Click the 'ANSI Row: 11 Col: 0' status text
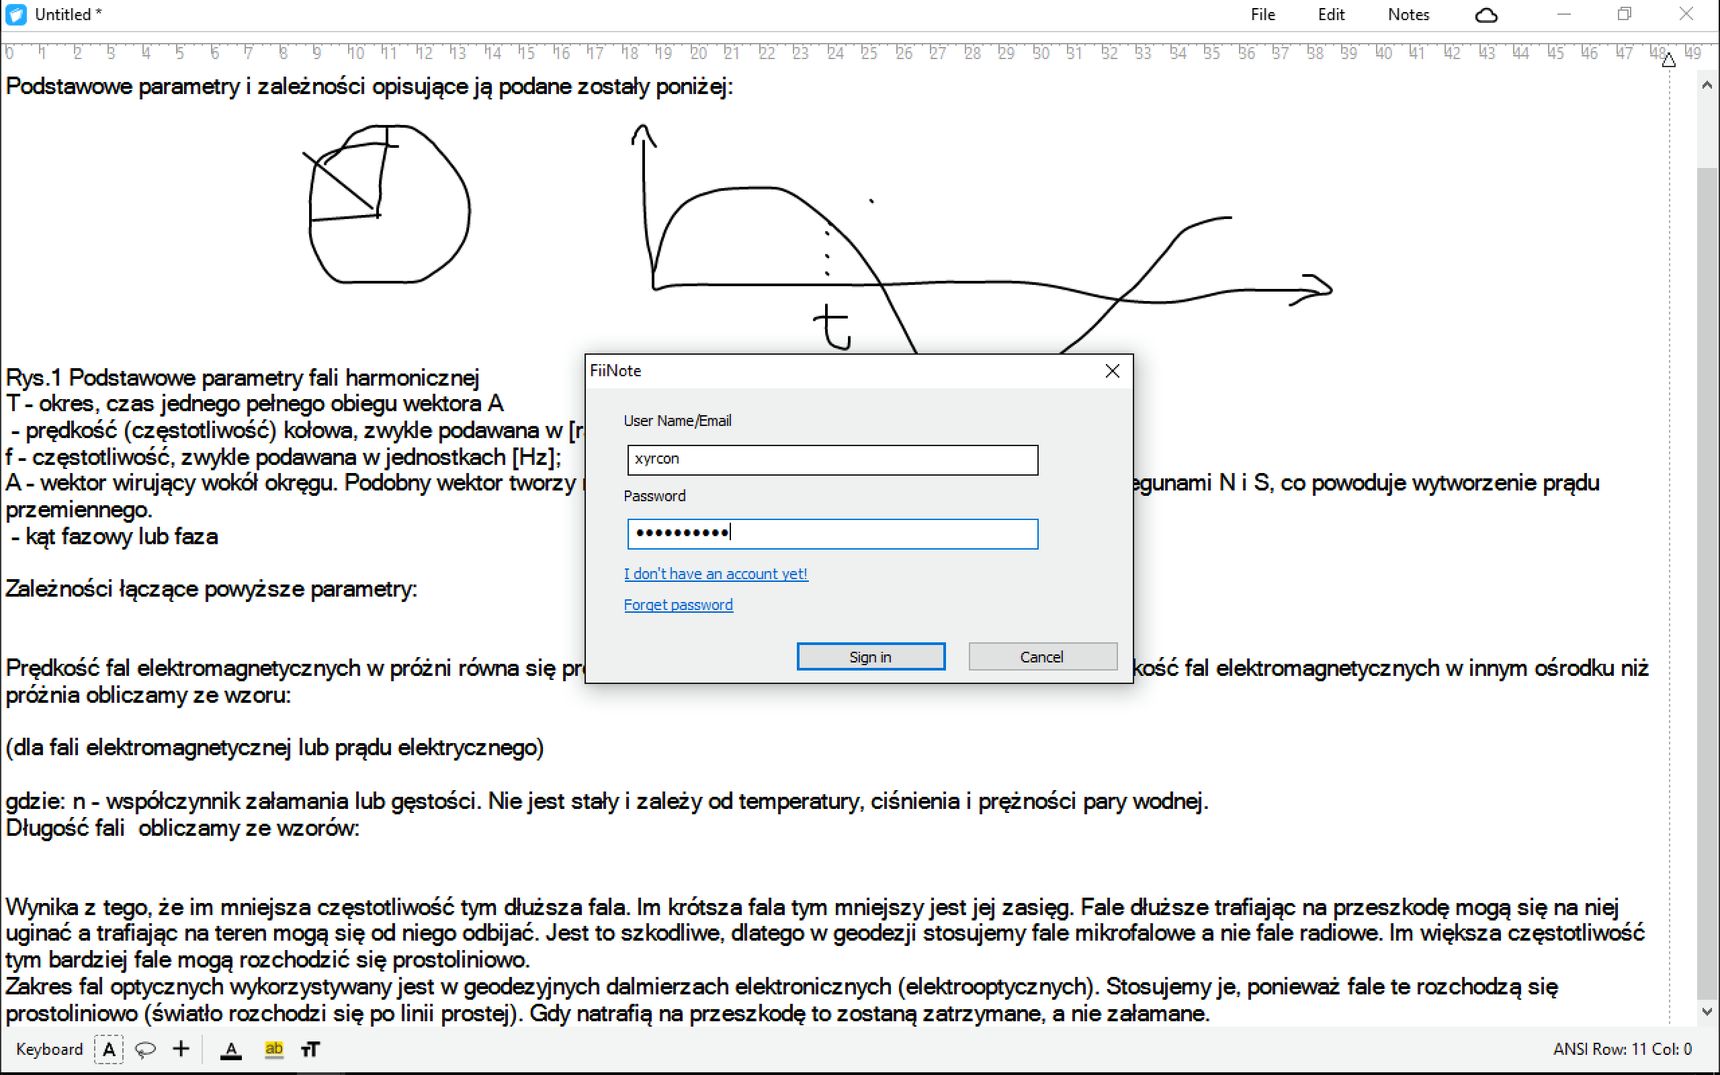Screen dimensions: 1720x1075 (x=1622, y=1049)
